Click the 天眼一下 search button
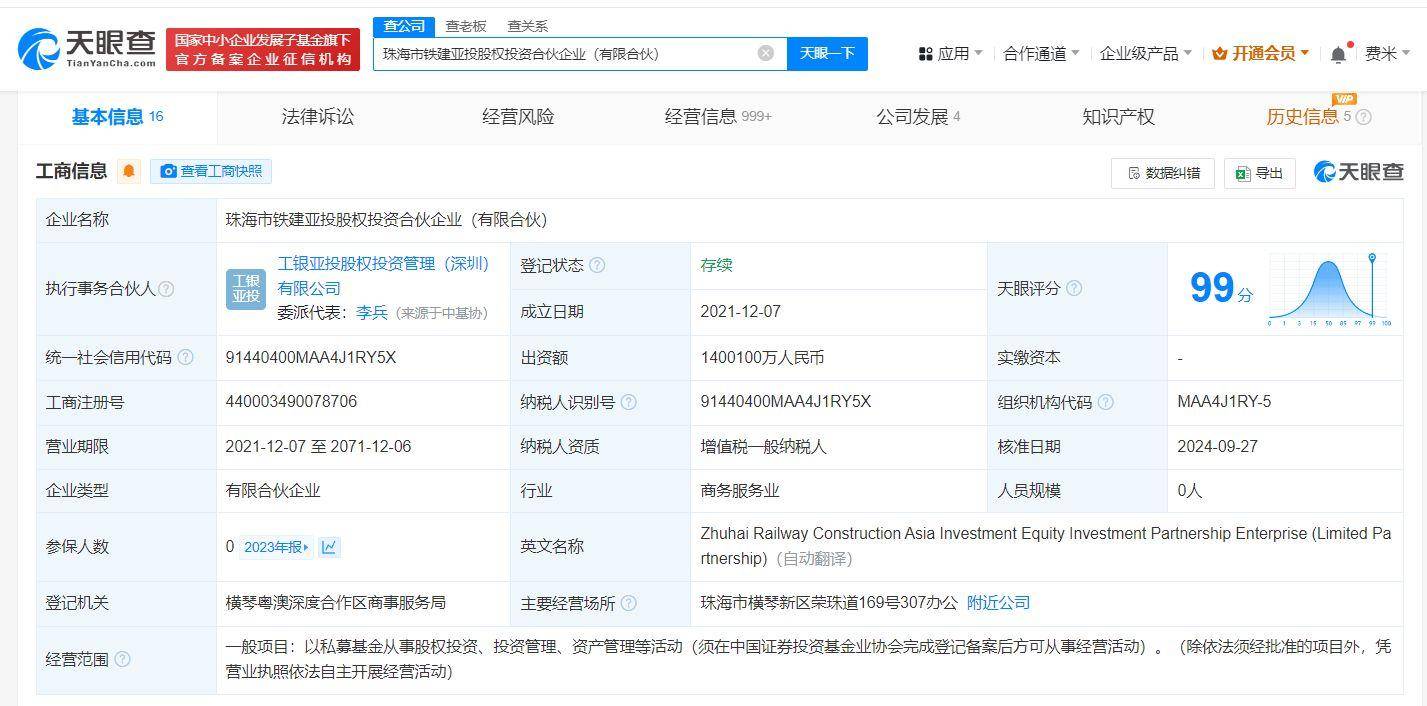 click(827, 53)
